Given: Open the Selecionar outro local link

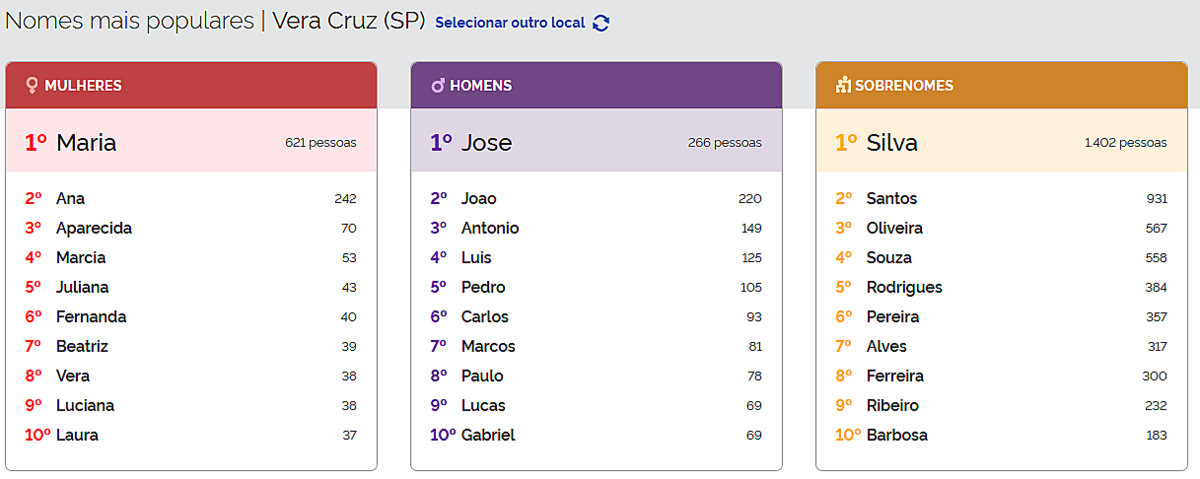Looking at the screenshot, I should pos(510,23).
